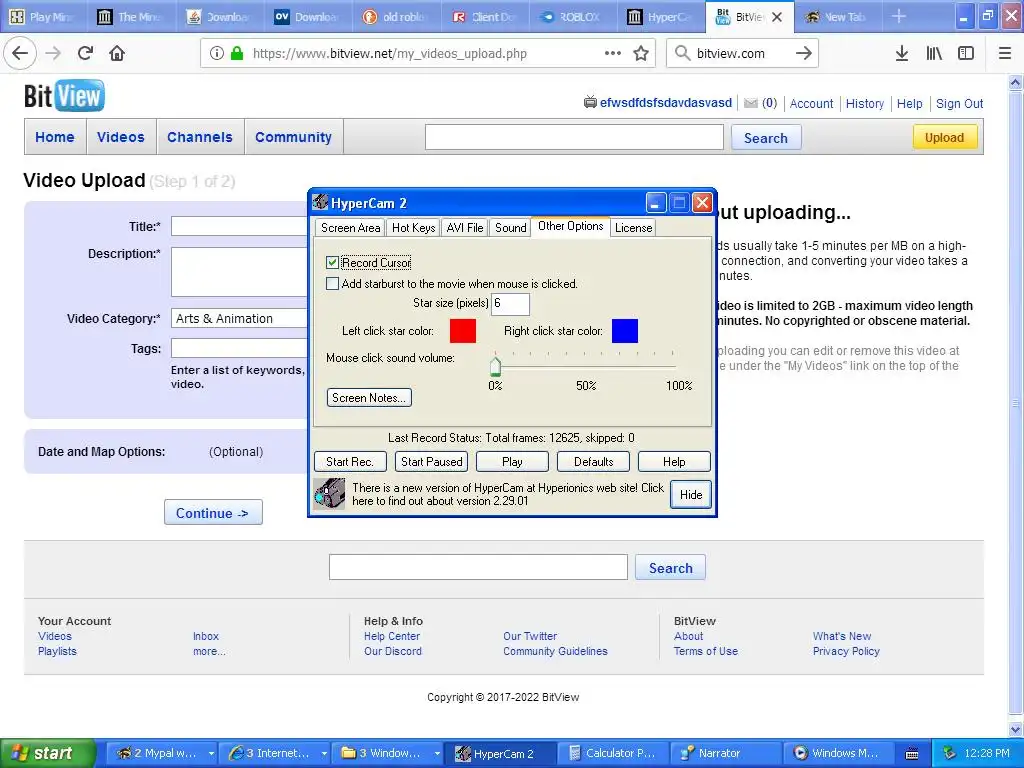Submit search with the go arrow
1024x768 pixels.
(804, 54)
